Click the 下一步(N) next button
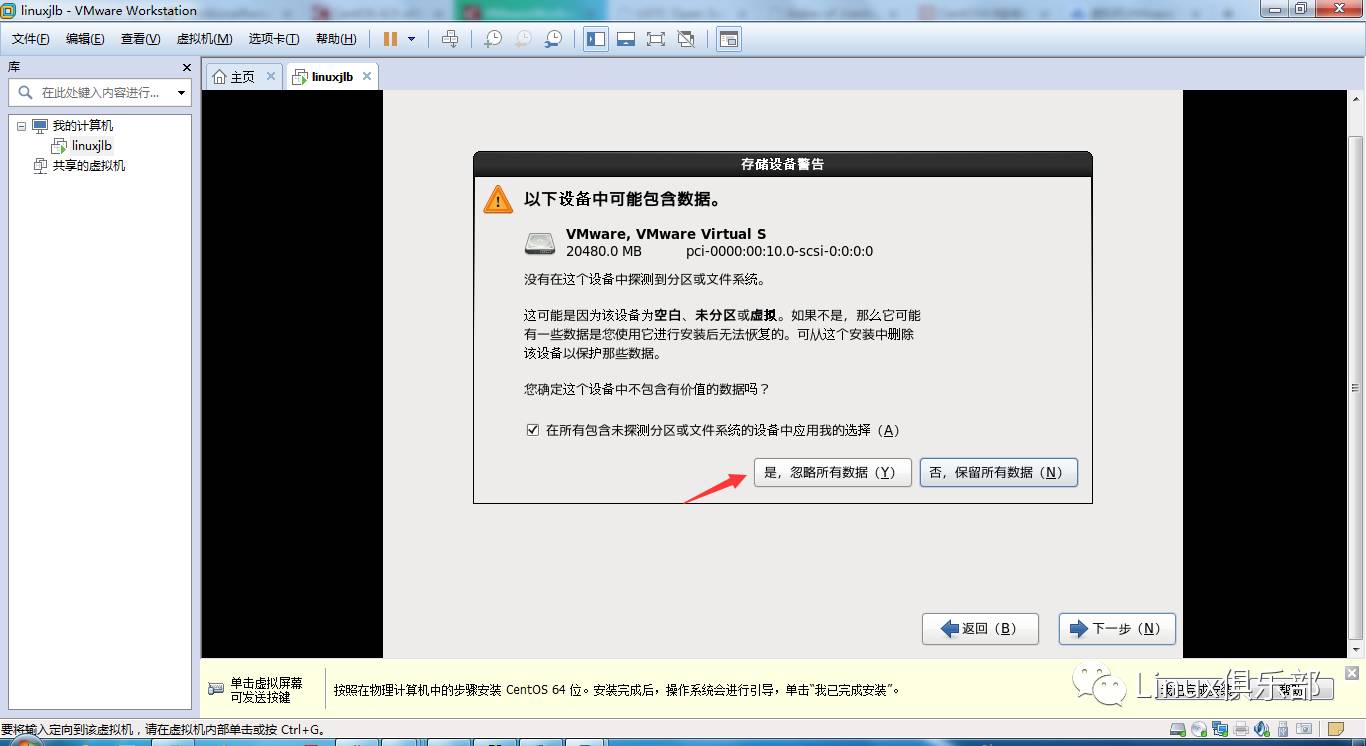This screenshot has width=1366, height=746. pos(1117,629)
